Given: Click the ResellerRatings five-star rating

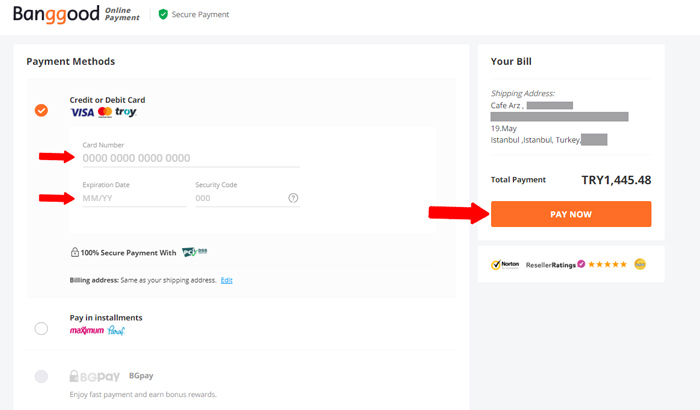Looking at the screenshot, I should point(607,265).
